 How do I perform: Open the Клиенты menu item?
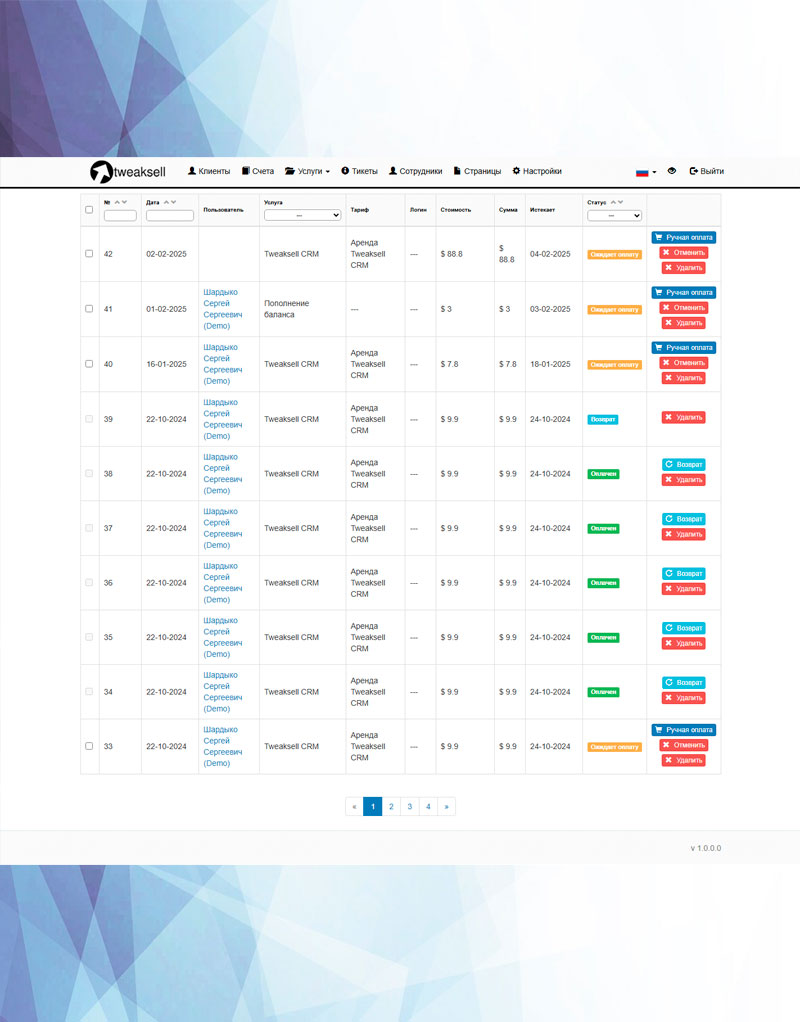[209, 171]
